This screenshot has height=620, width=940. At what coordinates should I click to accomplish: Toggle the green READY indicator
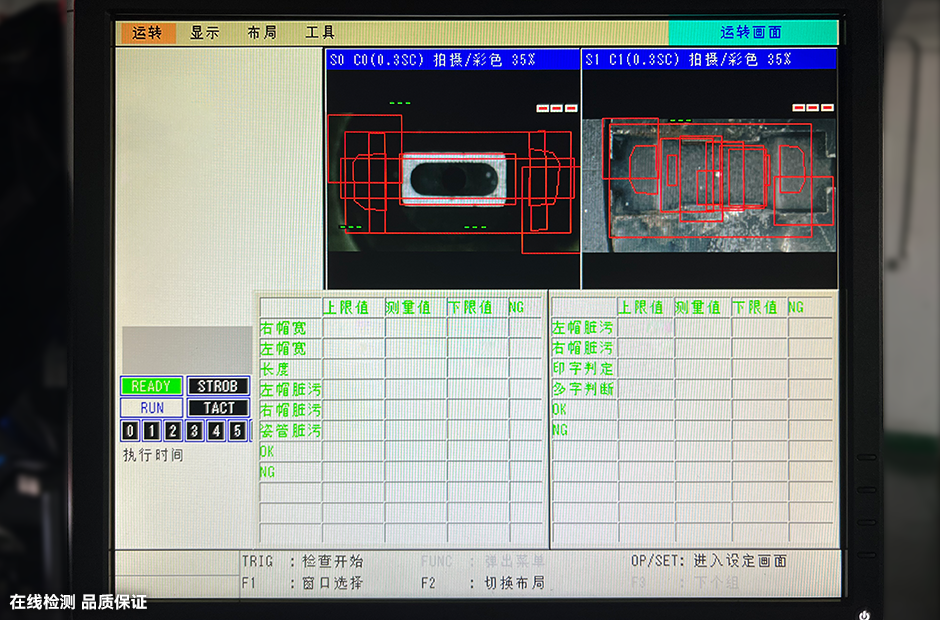pos(151,387)
